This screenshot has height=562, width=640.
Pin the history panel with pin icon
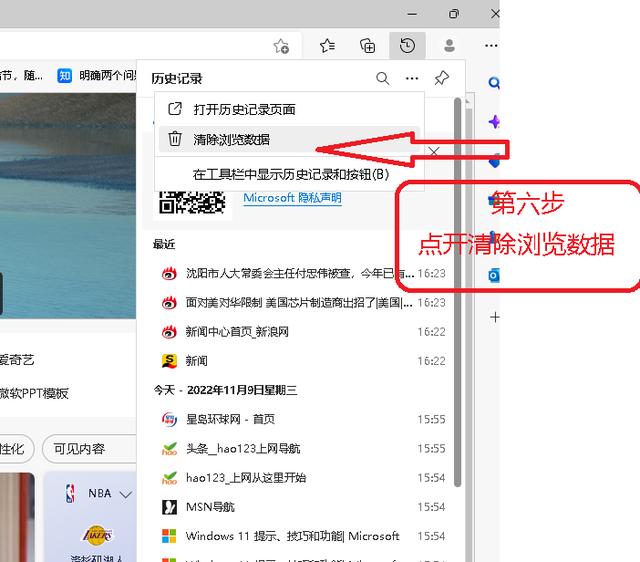coord(442,78)
